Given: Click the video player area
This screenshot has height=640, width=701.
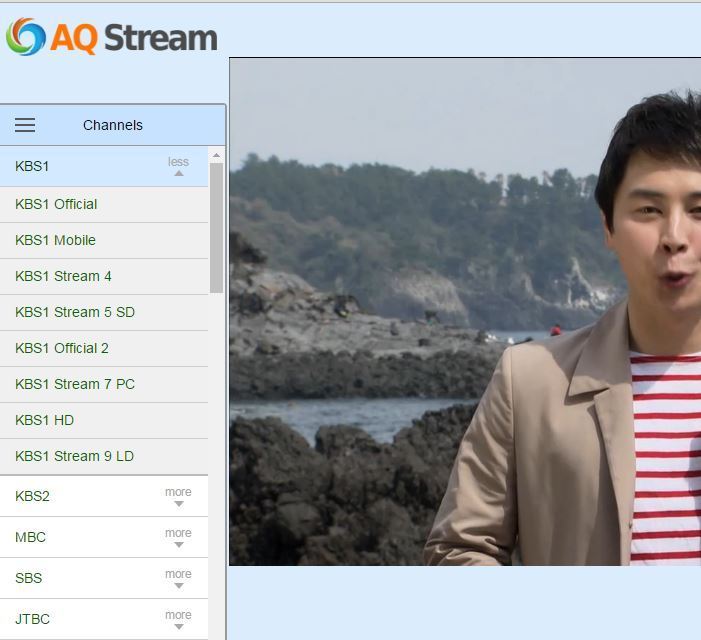Looking at the screenshot, I should 465,312.
